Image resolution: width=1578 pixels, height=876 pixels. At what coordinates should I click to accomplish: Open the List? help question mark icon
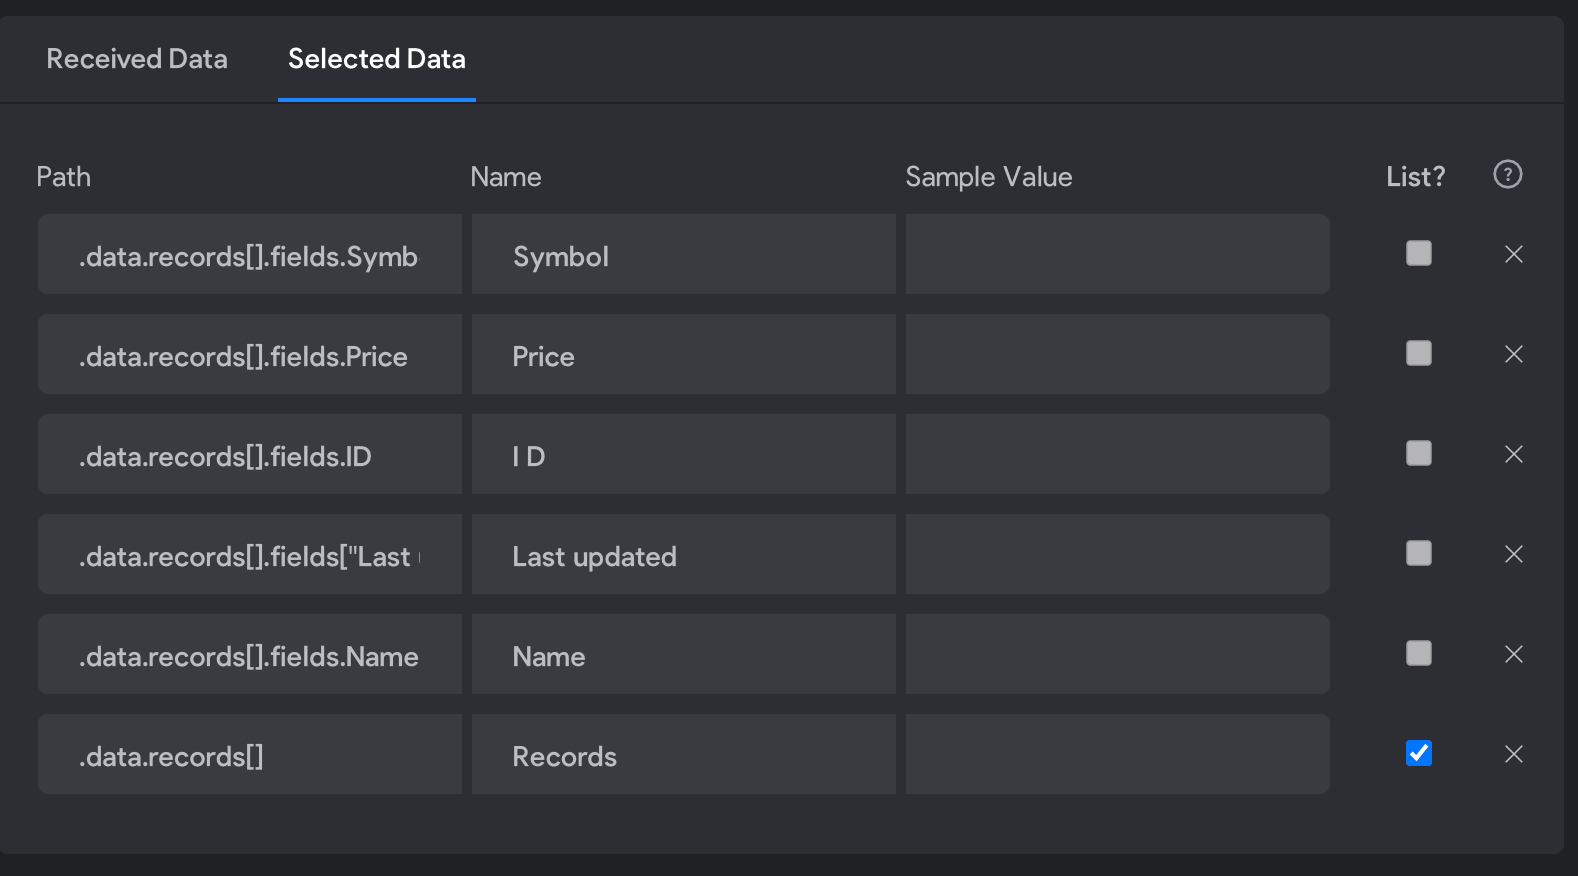click(1508, 175)
